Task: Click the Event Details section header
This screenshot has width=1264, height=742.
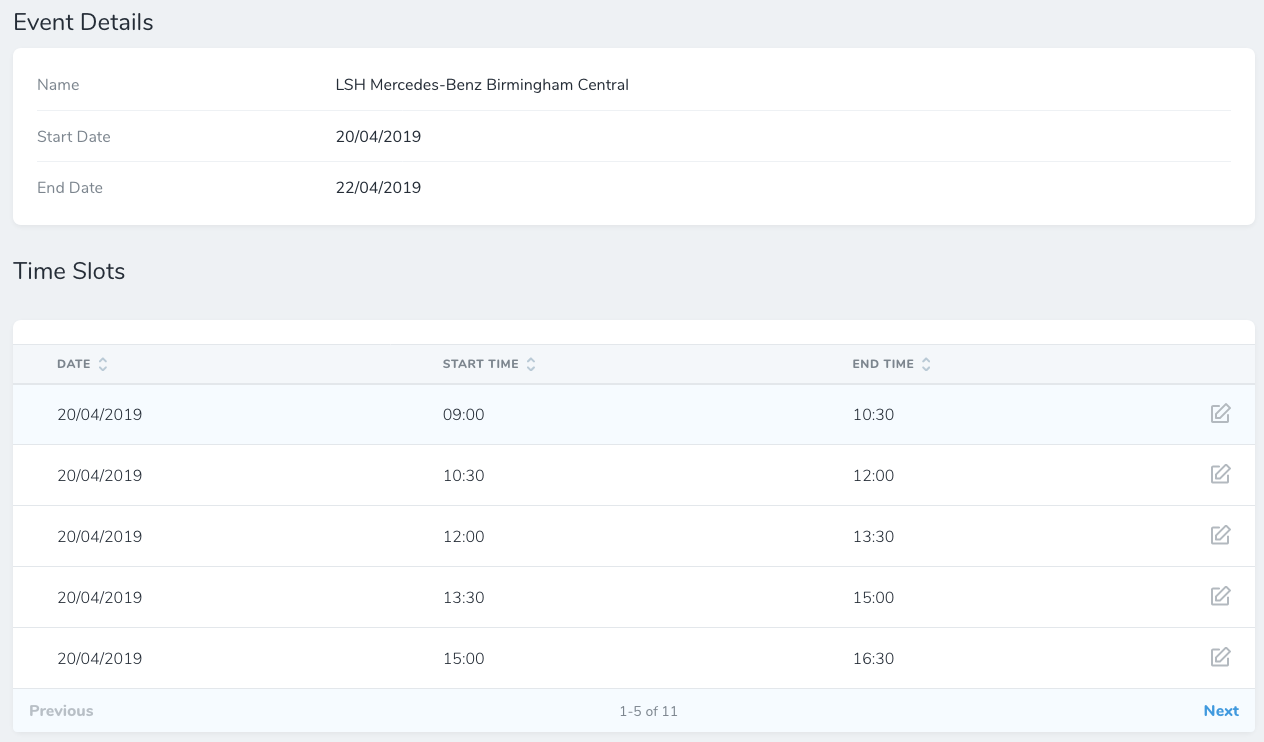Action: (83, 21)
